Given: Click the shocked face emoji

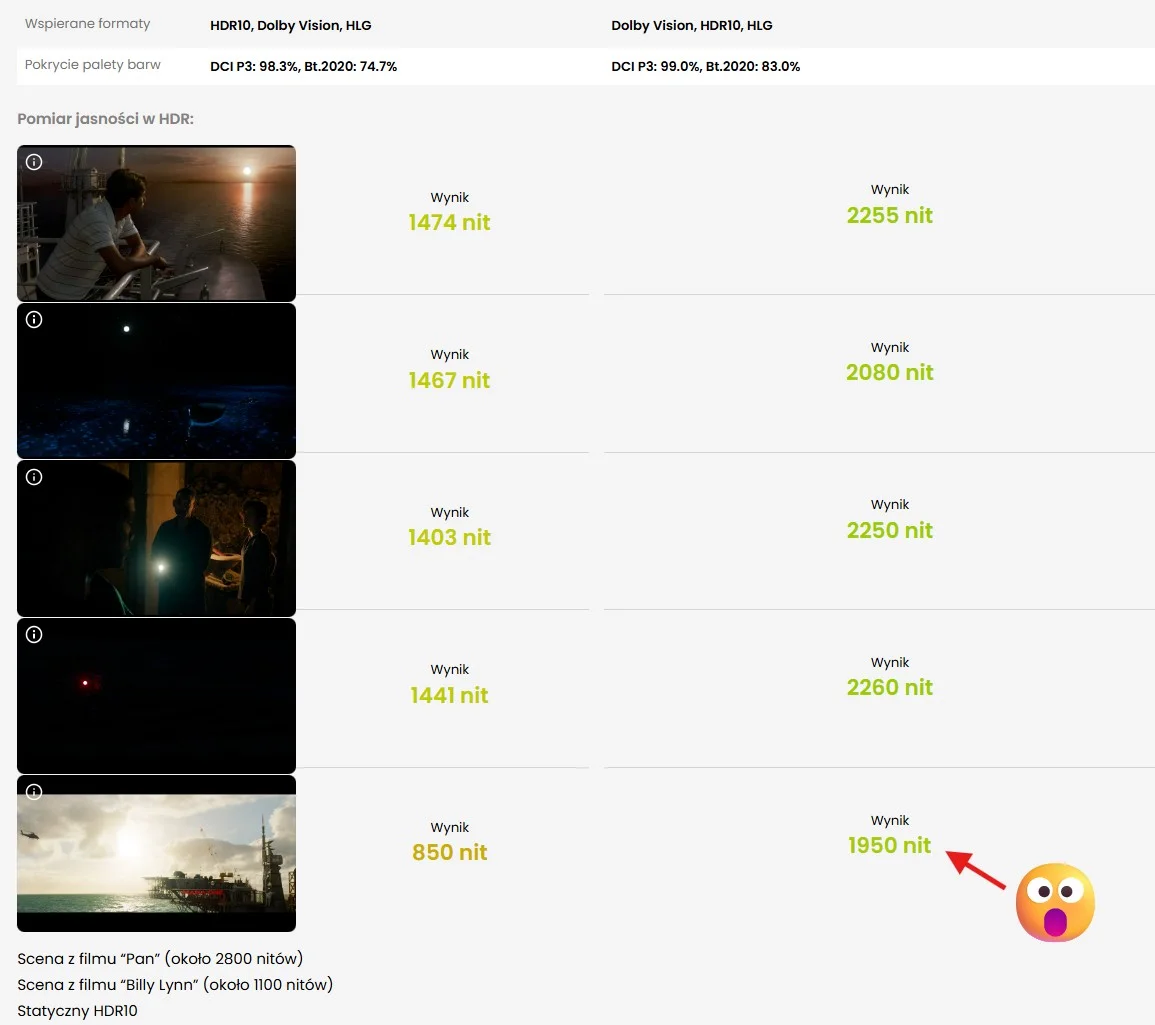Looking at the screenshot, I should [1055, 903].
